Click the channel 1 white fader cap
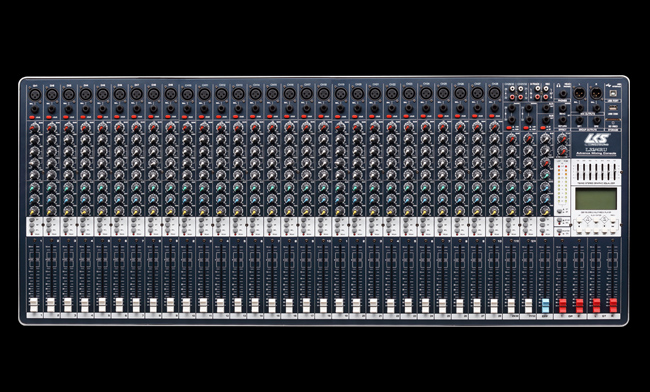 coord(34,305)
